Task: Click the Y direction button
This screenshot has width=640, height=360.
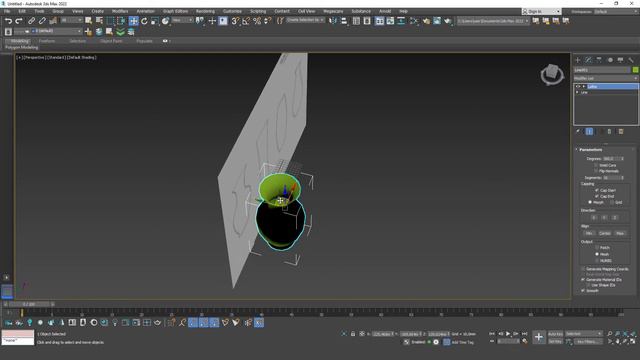Action: tap(604, 218)
